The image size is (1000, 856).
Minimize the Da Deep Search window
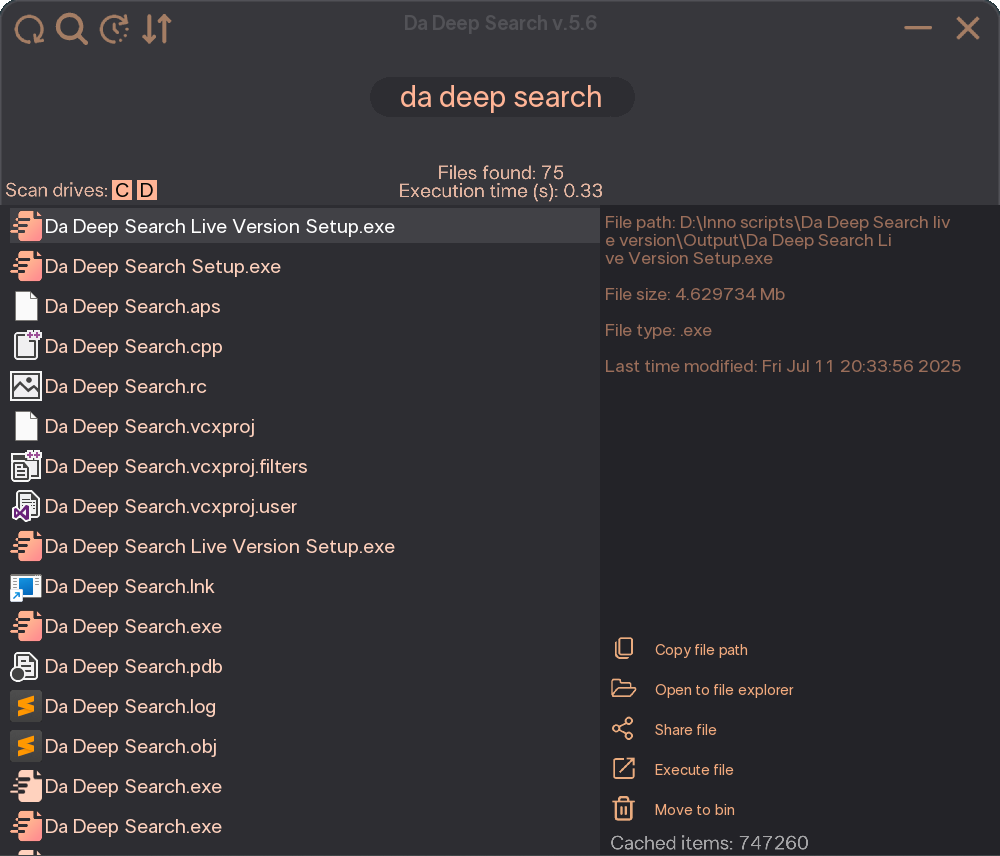click(918, 29)
